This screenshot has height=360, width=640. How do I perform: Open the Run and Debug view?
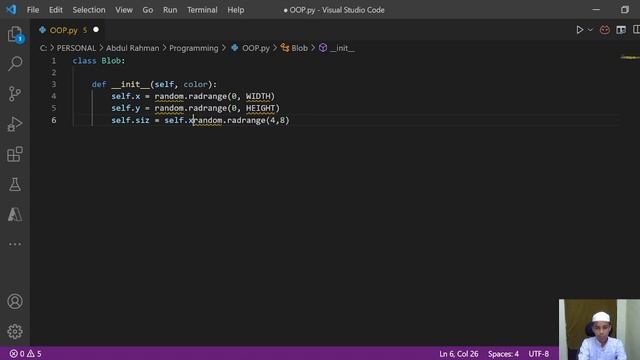[15, 124]
